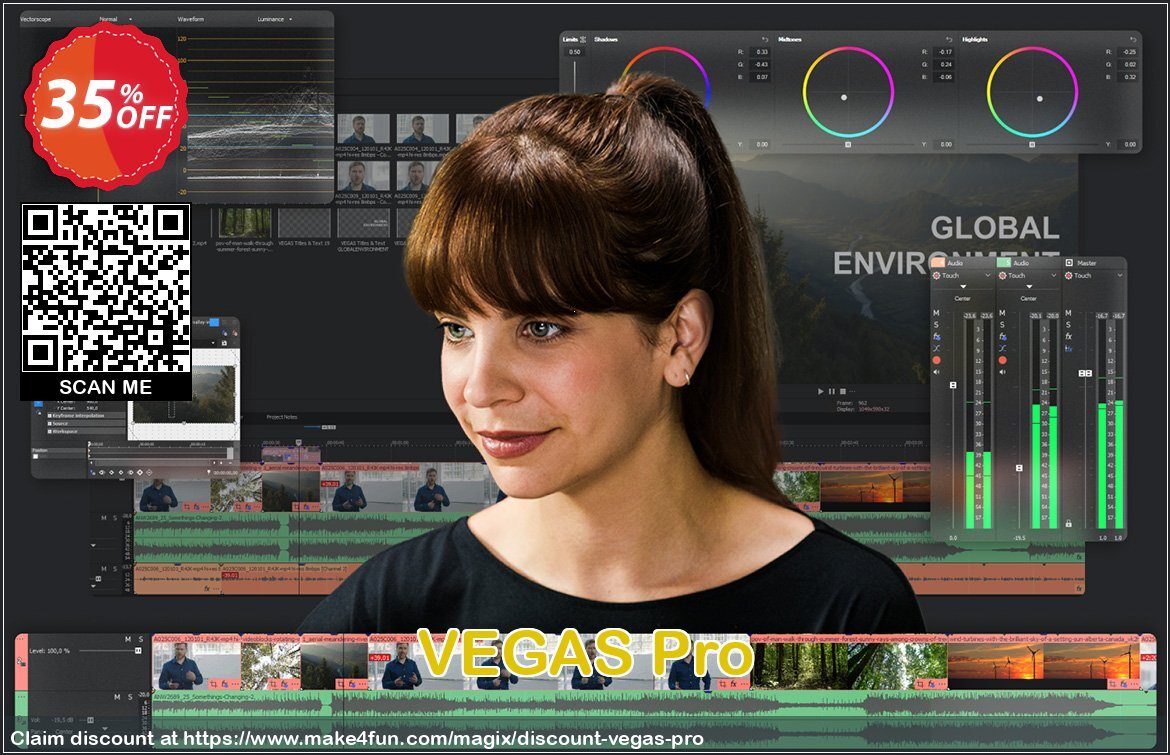Expand the pan triangle on second Audio channel
Viewport: 1170px width, 755px height.
click(x=1029, y=286)
